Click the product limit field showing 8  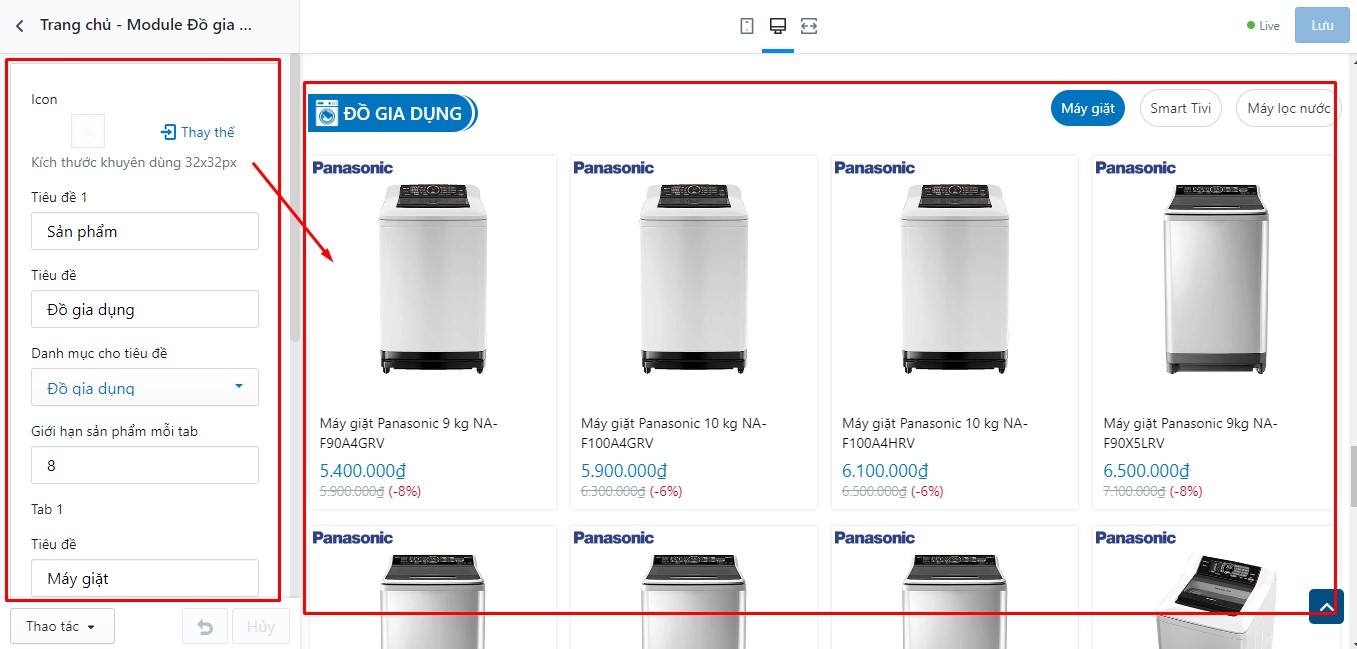[x=145, y=465]
